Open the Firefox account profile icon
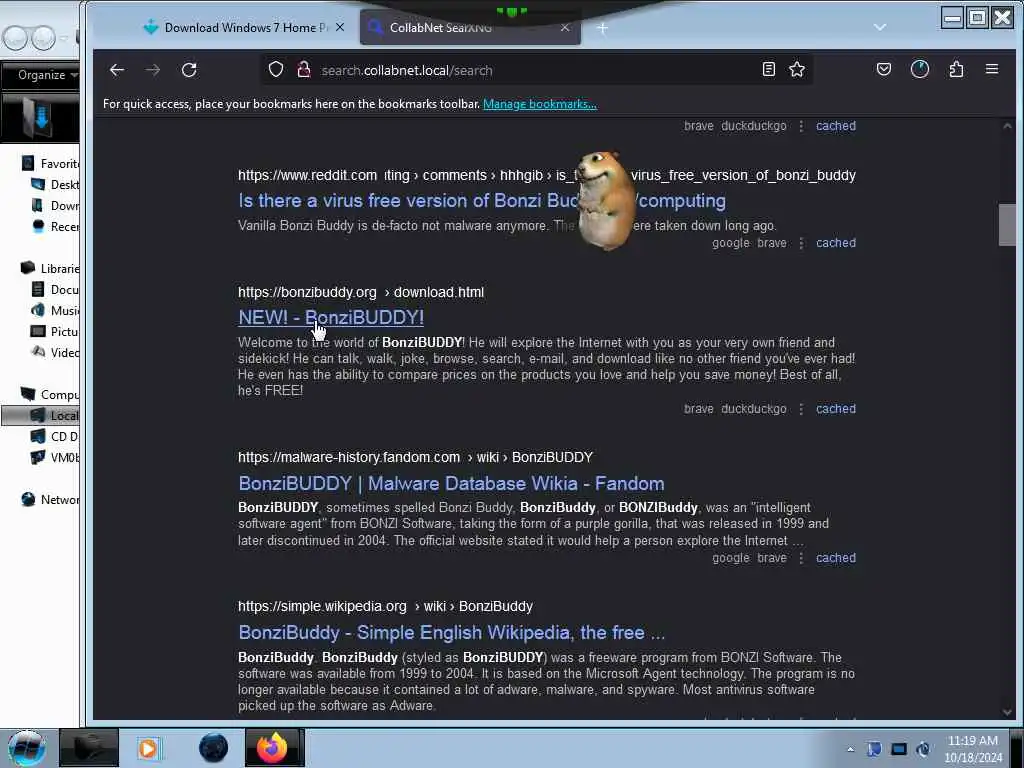 tap(920, 69)
